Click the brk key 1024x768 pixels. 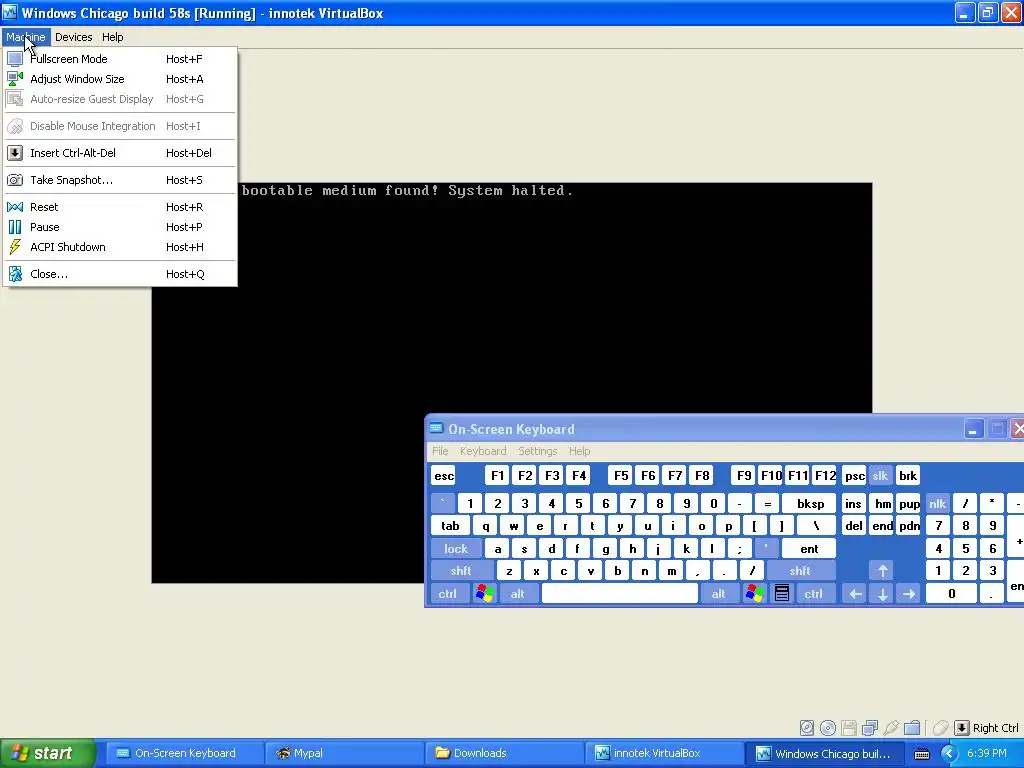[908, 475]
